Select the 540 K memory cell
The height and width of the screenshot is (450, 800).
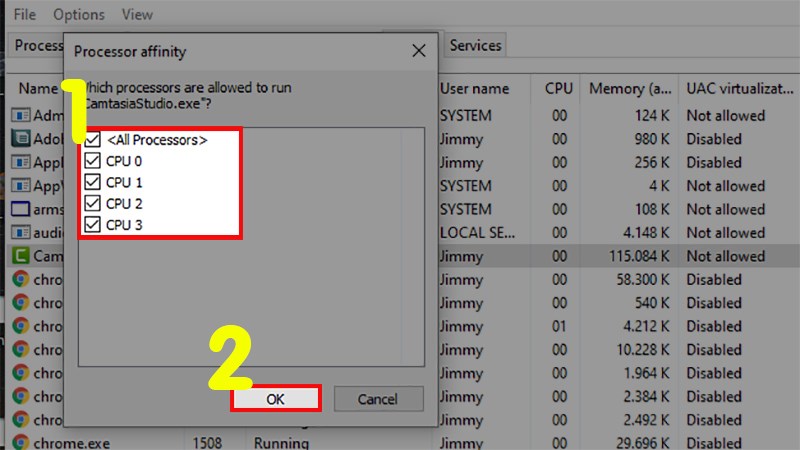coord(652,303)
